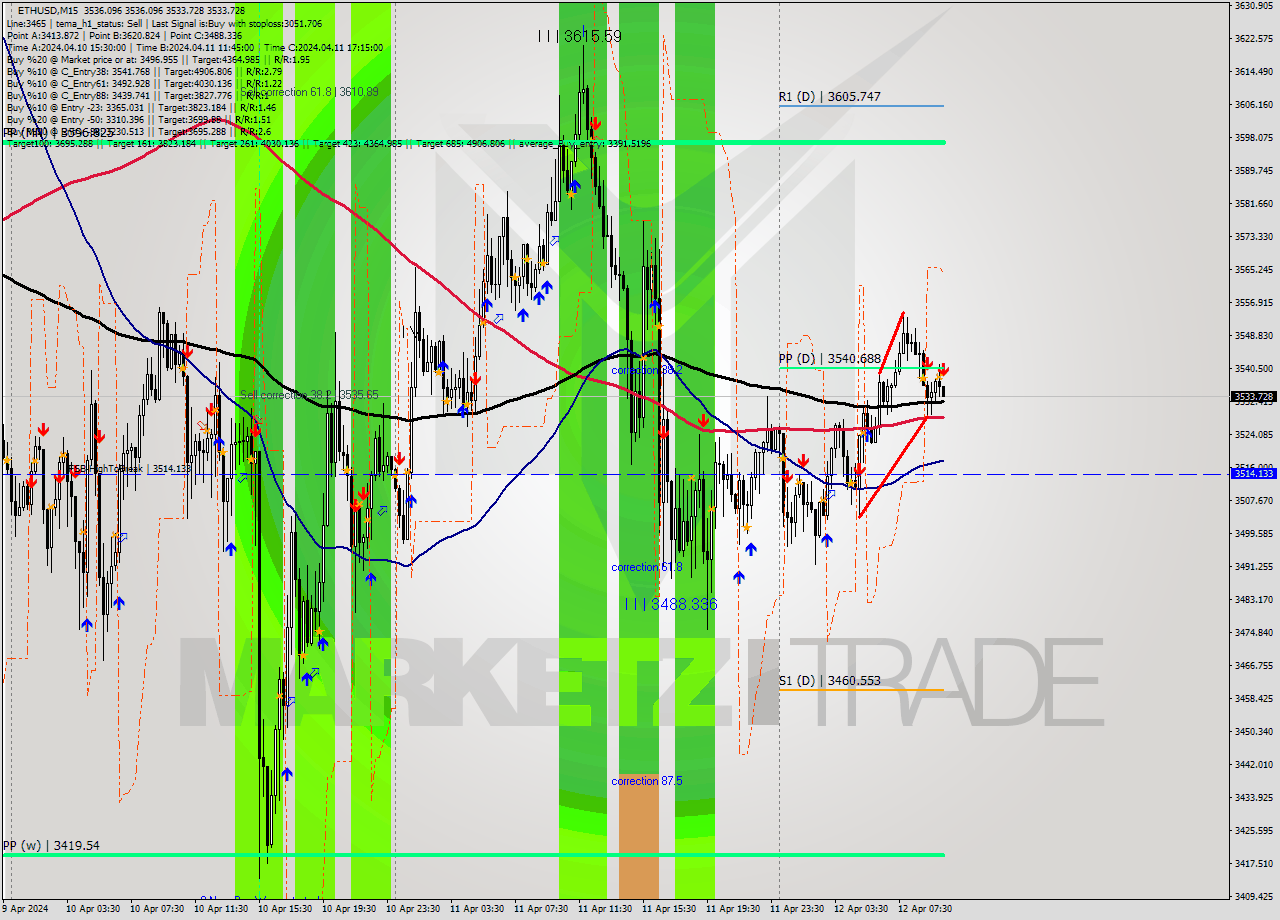Click the blue 3514.133 price tag
The image size is (1280, 920).
click(x=1252, y=474)
